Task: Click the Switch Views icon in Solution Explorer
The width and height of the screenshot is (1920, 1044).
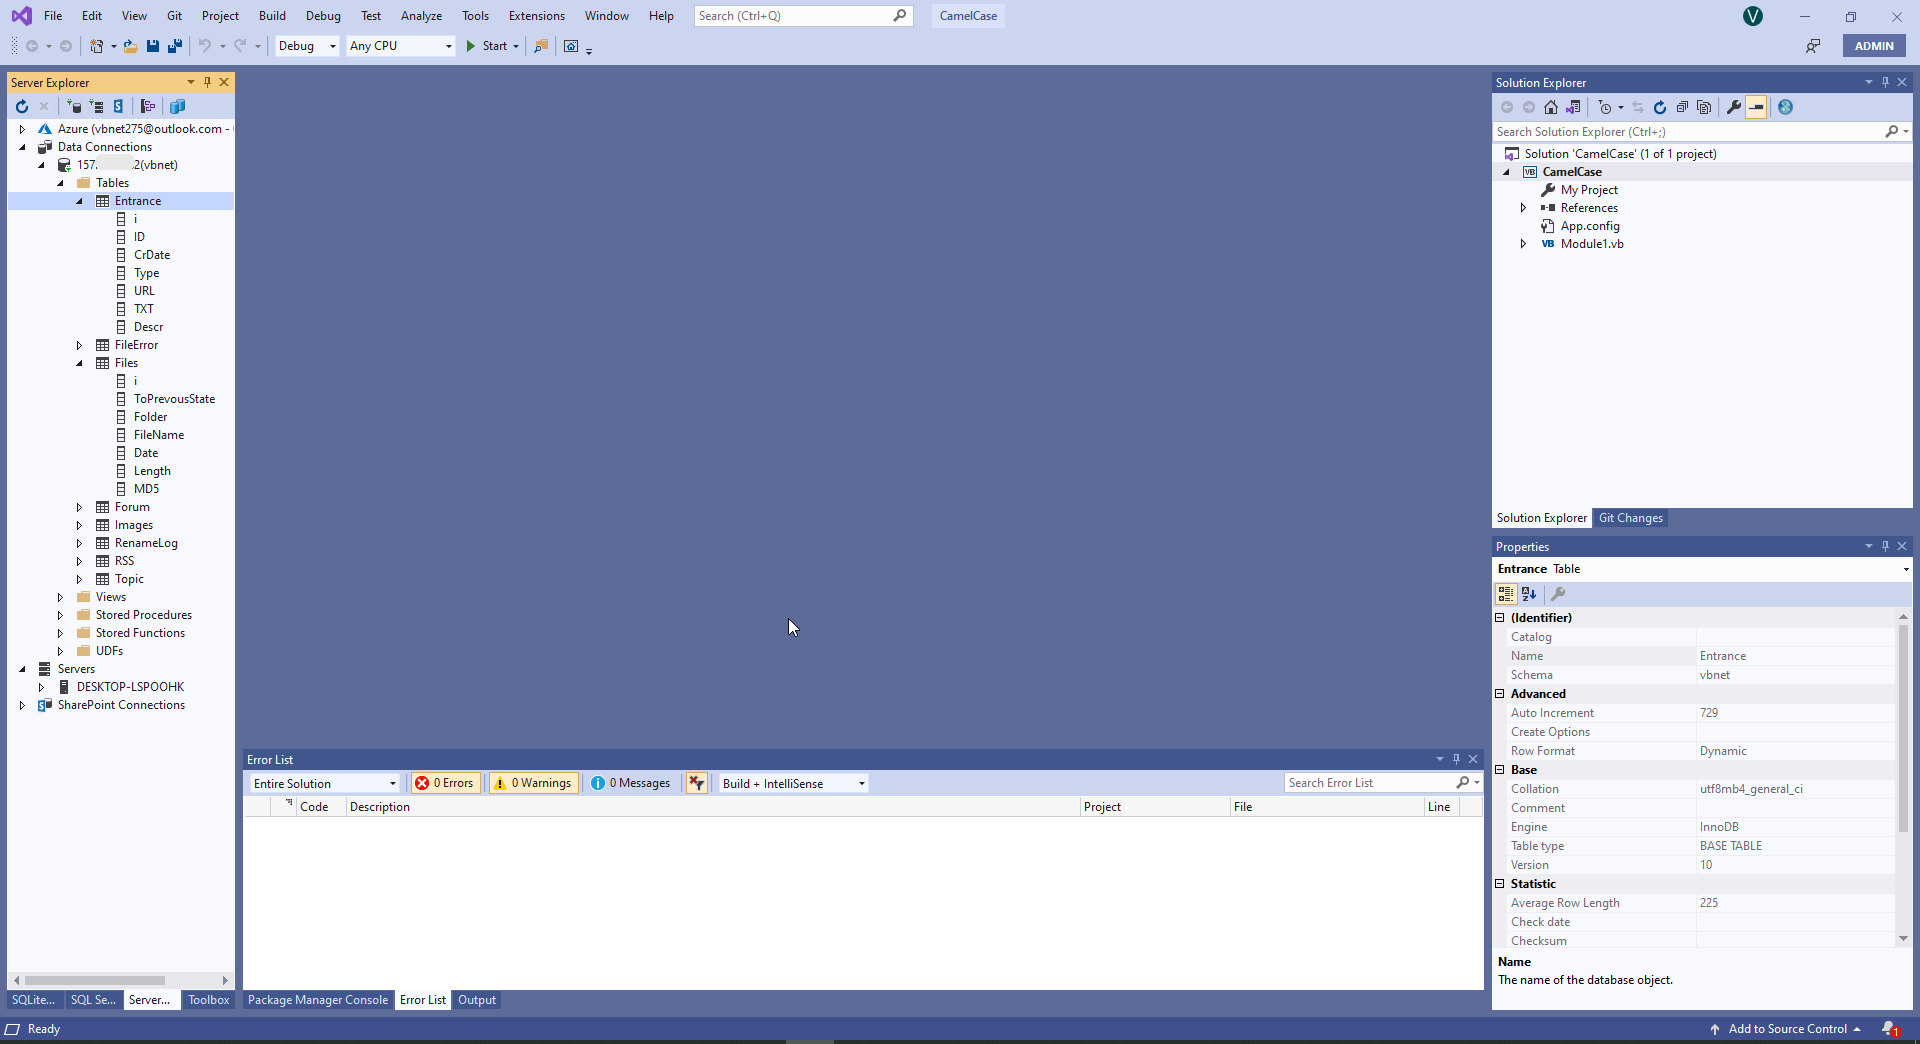Action: click(x=1573, y=107)
